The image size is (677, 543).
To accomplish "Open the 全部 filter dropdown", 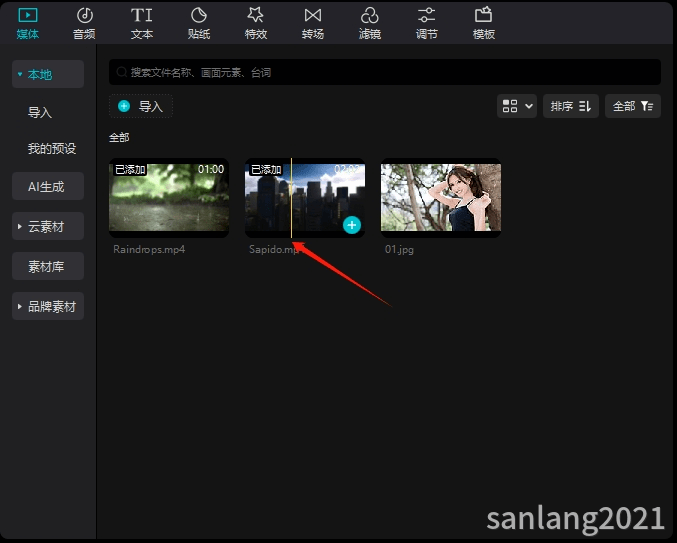I will (633, 106).
